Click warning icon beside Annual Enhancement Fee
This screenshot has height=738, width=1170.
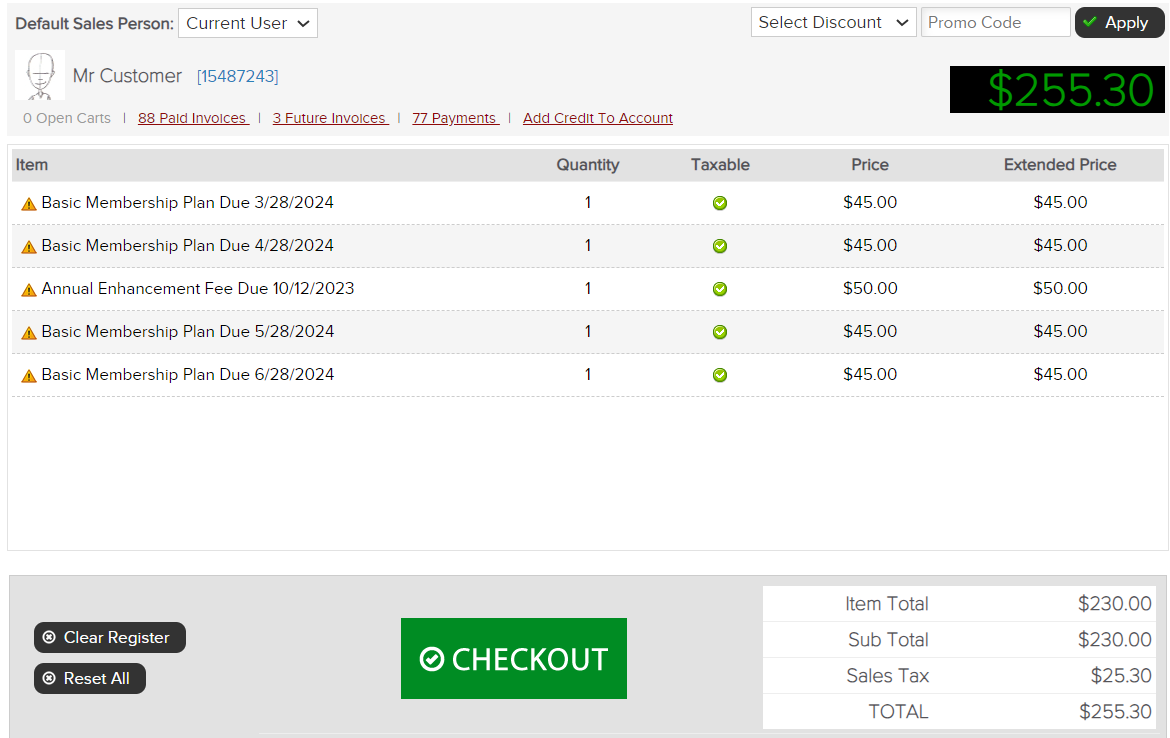click(x=29, y=290)
